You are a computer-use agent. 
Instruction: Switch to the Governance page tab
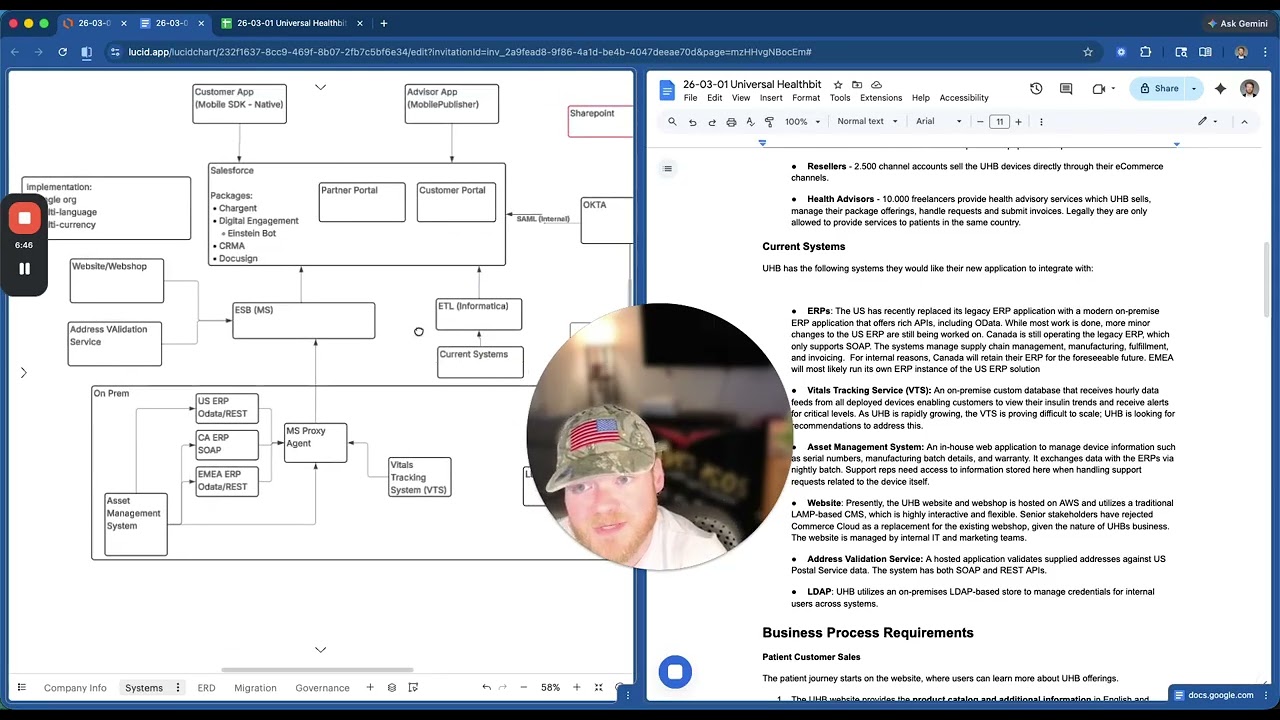[x=322, y=688]
